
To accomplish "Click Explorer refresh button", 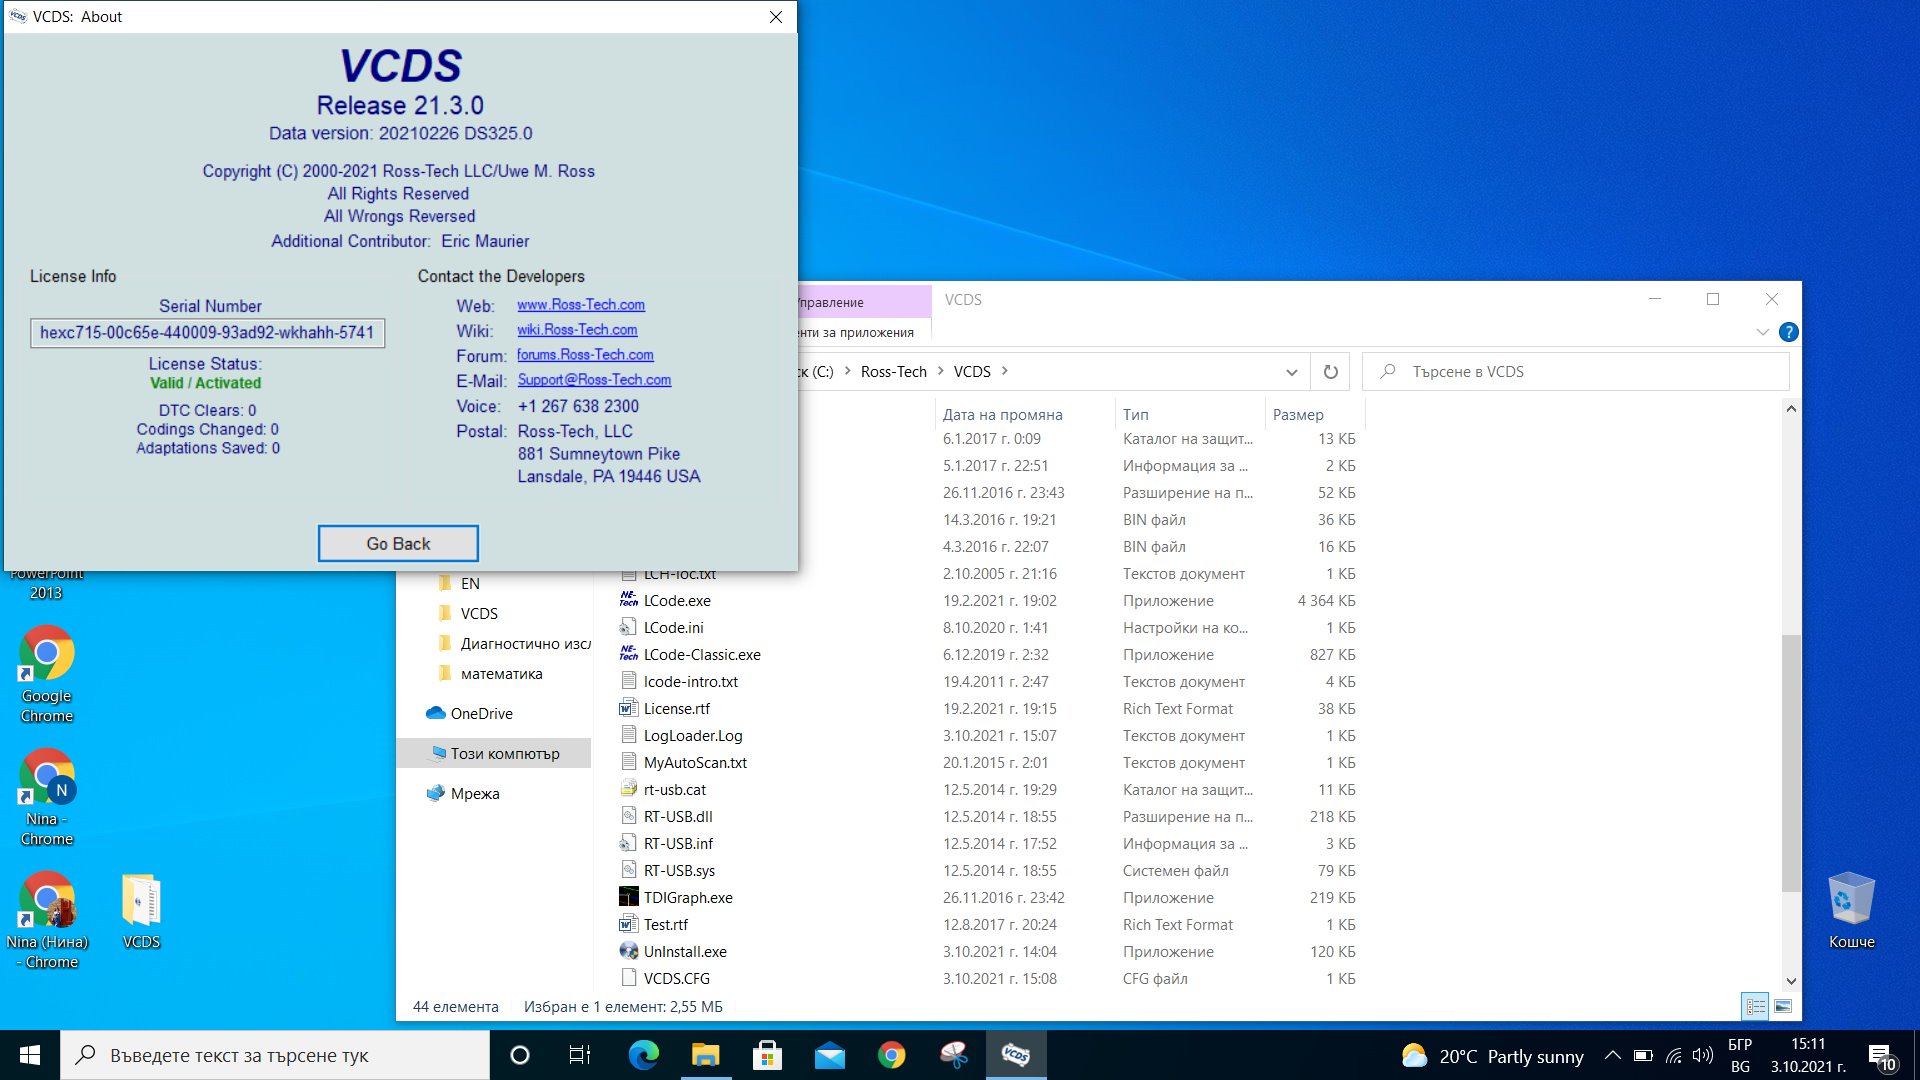I will (1330, 372).
